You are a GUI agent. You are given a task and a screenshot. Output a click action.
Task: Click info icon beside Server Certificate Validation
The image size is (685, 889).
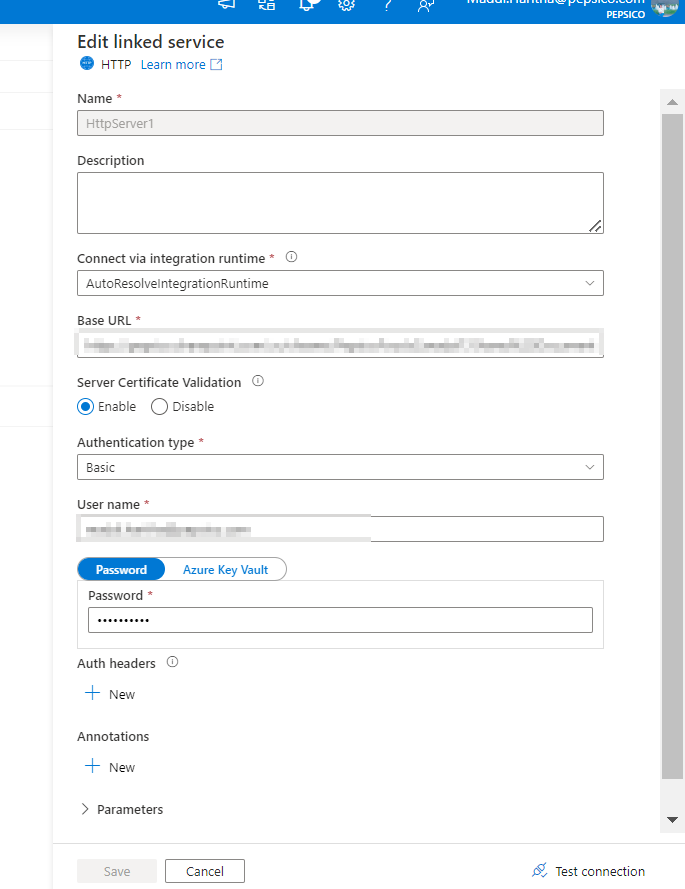coord(258,380)
